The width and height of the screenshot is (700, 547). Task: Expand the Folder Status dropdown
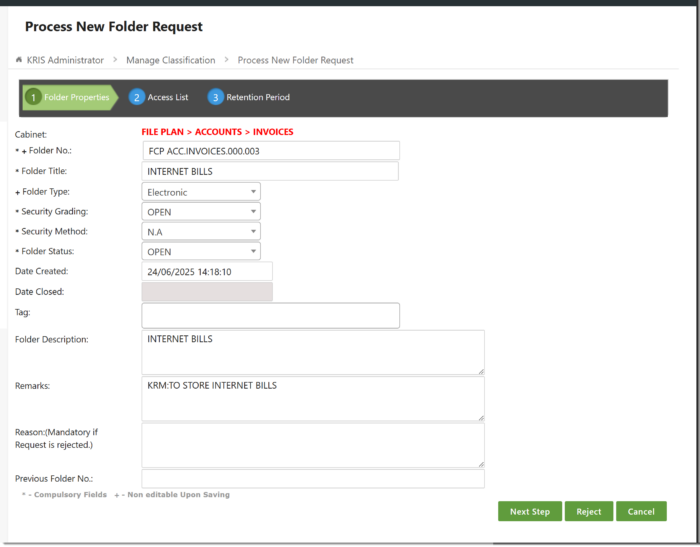(x=201, y=251)
